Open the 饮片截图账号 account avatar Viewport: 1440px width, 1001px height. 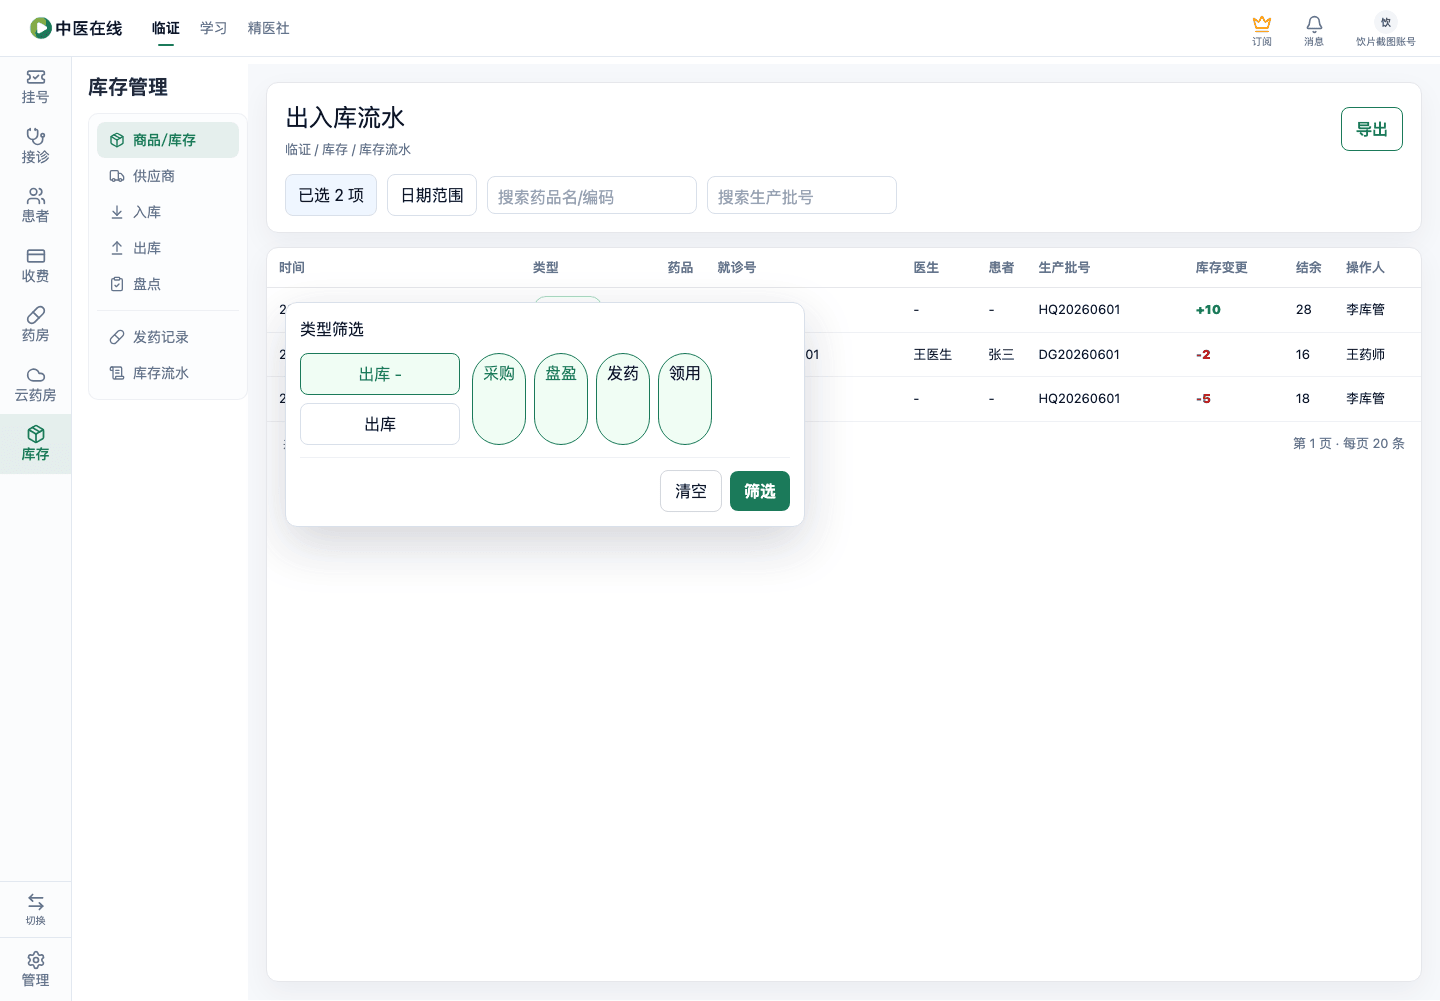click(x=1385, y=30)
